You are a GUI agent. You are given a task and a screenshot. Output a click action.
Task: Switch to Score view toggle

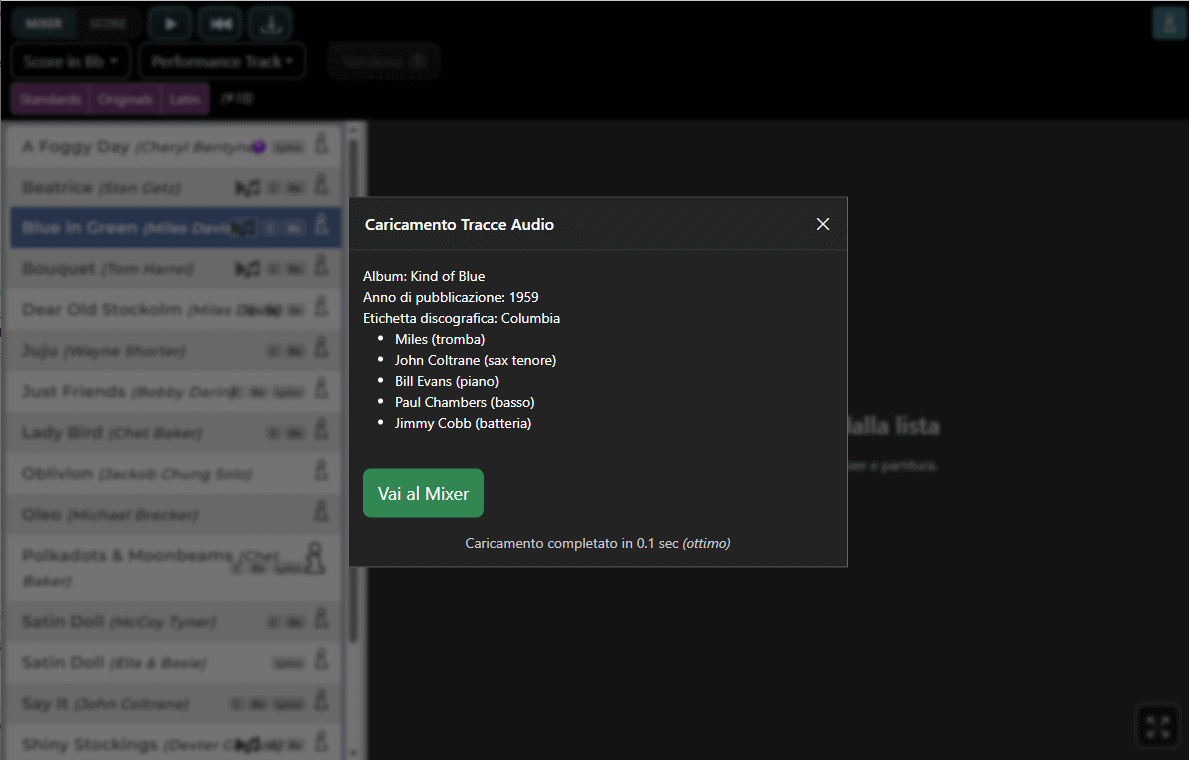(108, 24)
